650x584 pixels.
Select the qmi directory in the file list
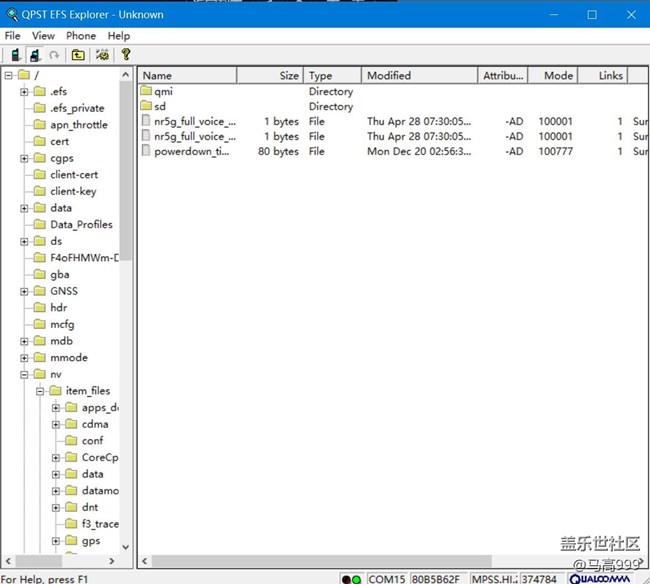(163, 91)
